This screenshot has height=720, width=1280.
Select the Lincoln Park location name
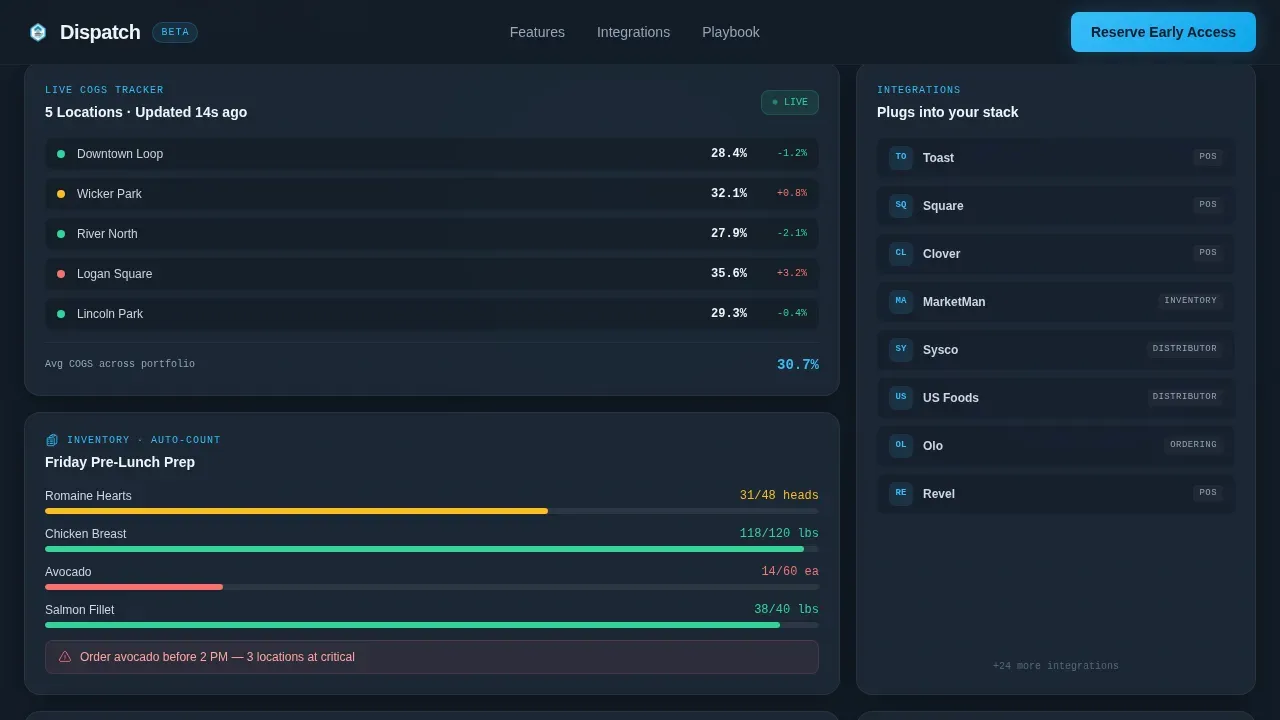110,314
